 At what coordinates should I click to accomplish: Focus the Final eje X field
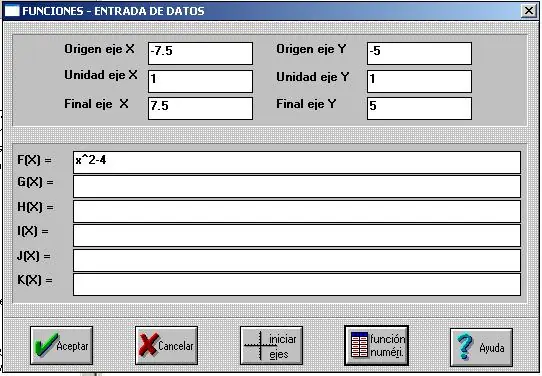point(200,109)
